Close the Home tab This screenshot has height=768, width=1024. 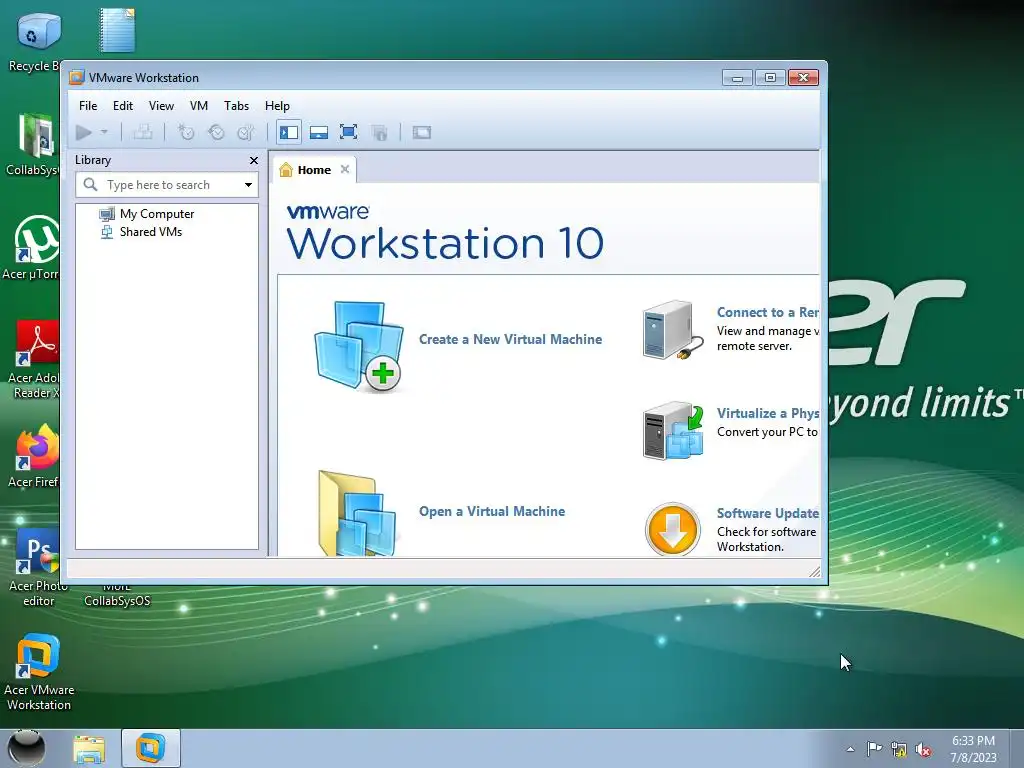click(345, 170)
